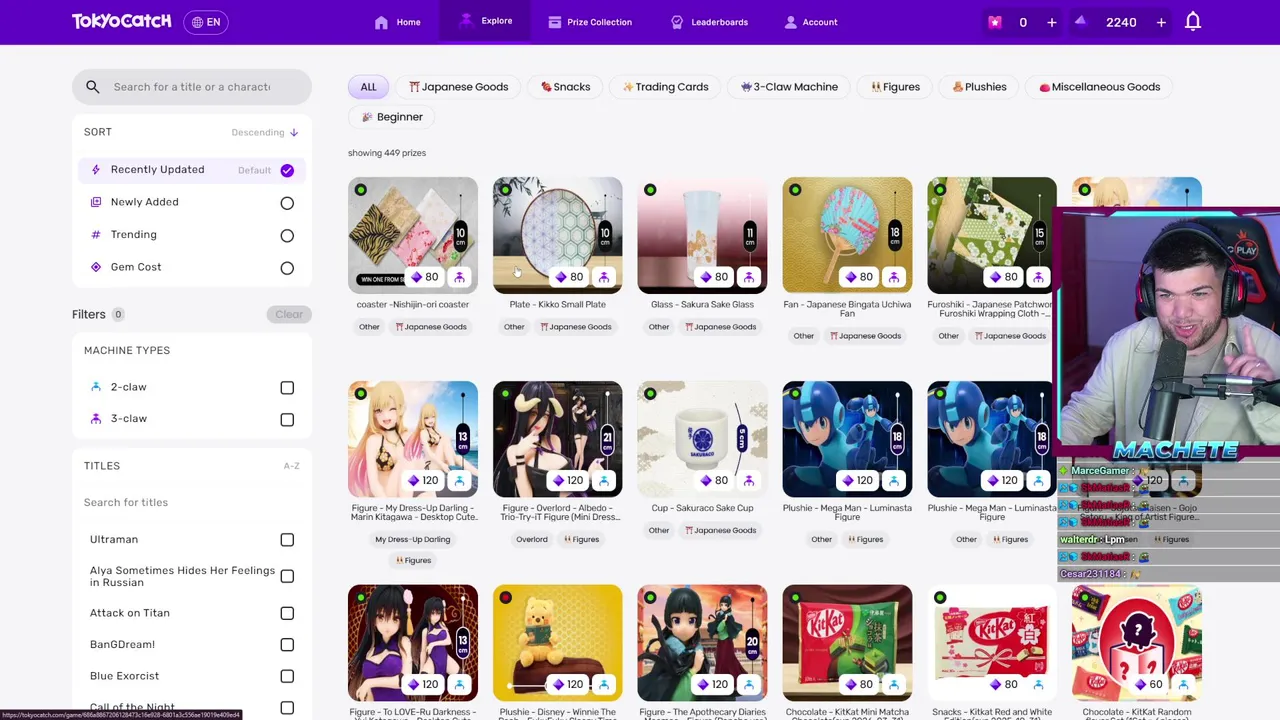Add gems with plus beside 2240

pos(1161,22)
